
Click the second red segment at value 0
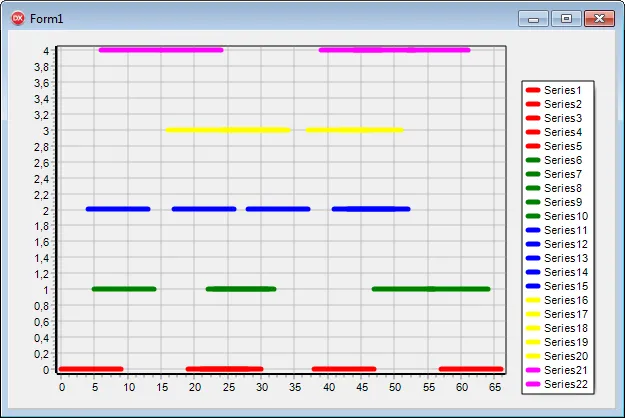224,369
